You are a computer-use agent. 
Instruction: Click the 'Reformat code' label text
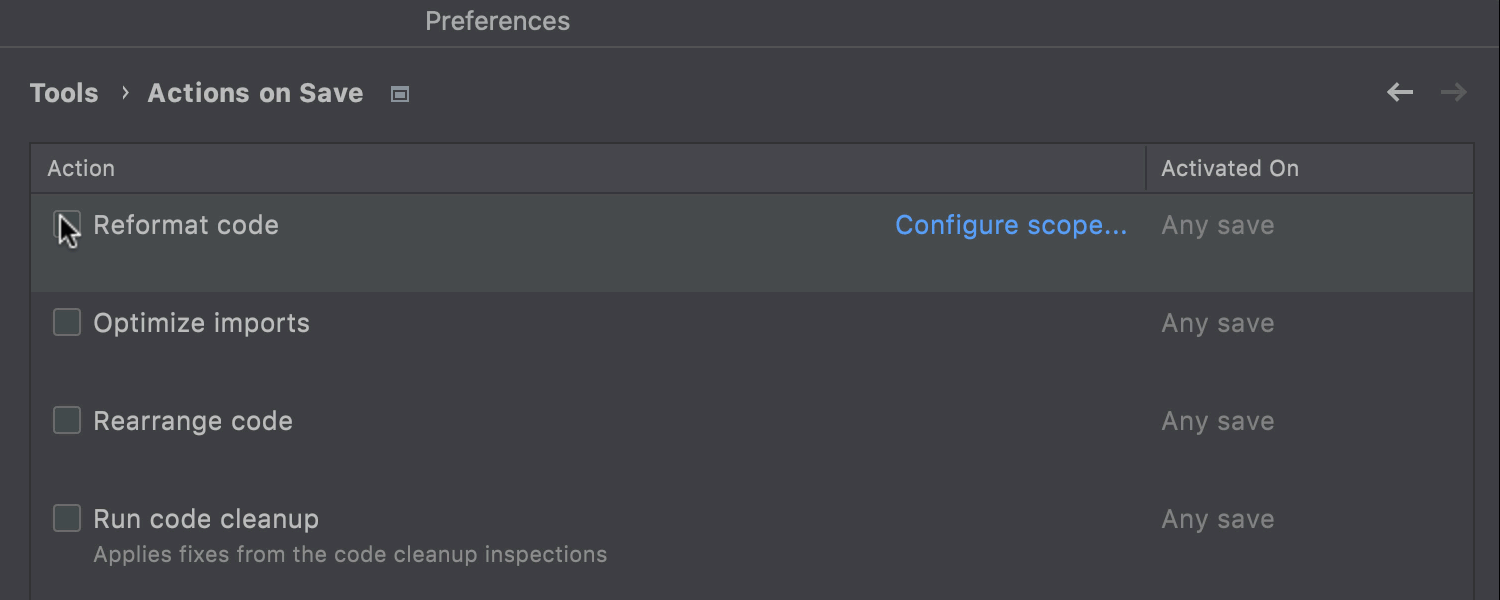[x=186, y=225]
